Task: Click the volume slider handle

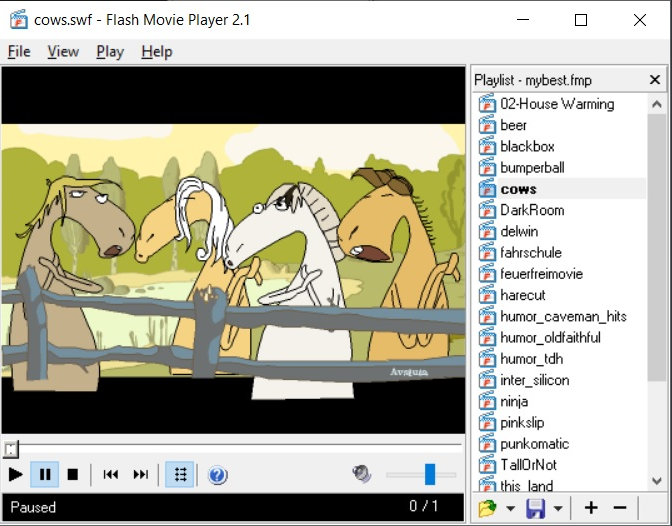Action: 430,474
